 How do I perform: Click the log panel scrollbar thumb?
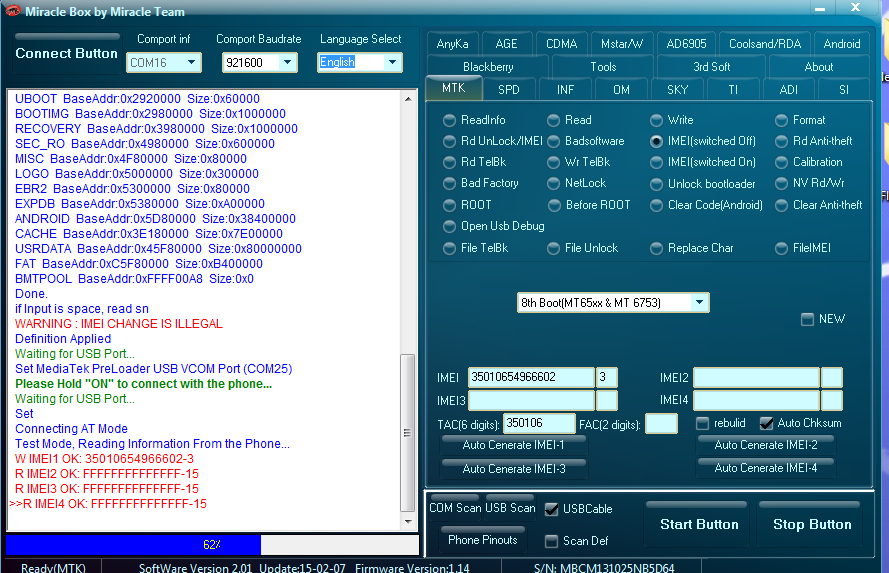(407, 432)
